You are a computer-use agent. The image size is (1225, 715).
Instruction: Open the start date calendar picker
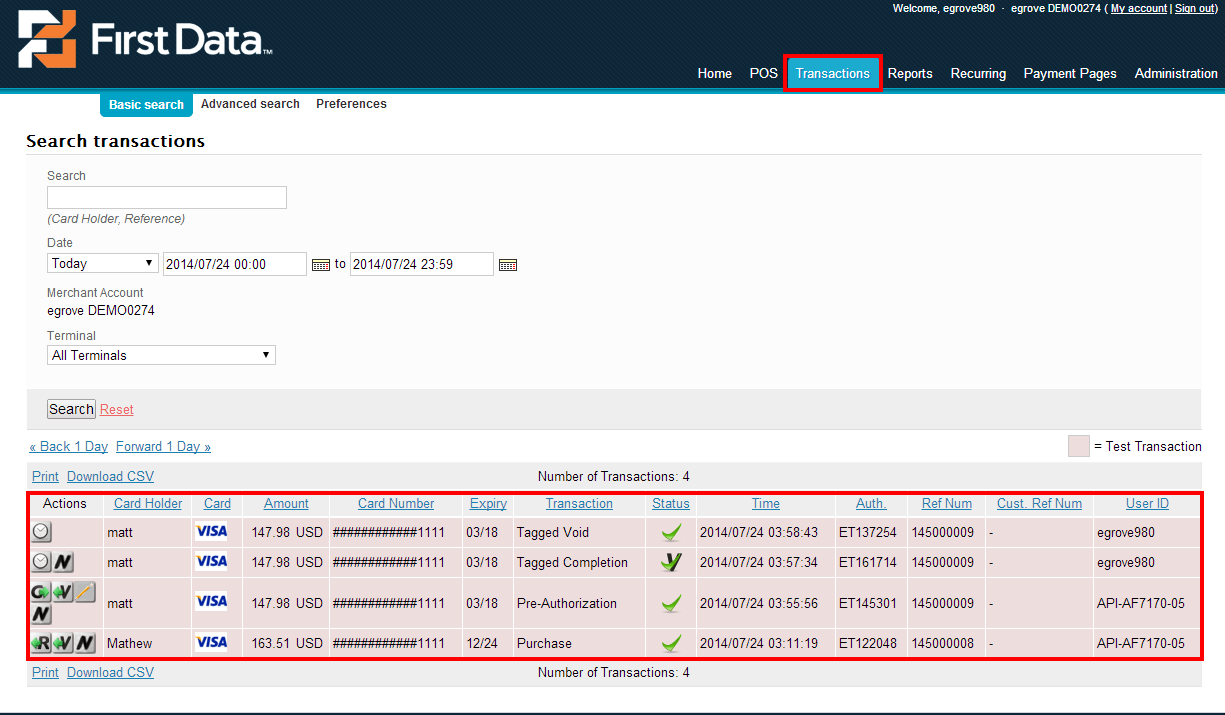tap(321, 265)
